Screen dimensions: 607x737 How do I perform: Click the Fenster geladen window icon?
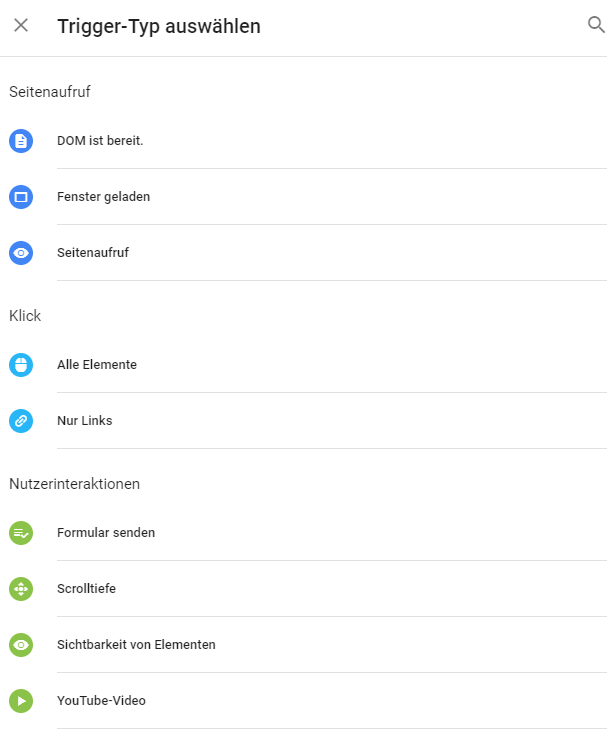click(x=21, y=197)
